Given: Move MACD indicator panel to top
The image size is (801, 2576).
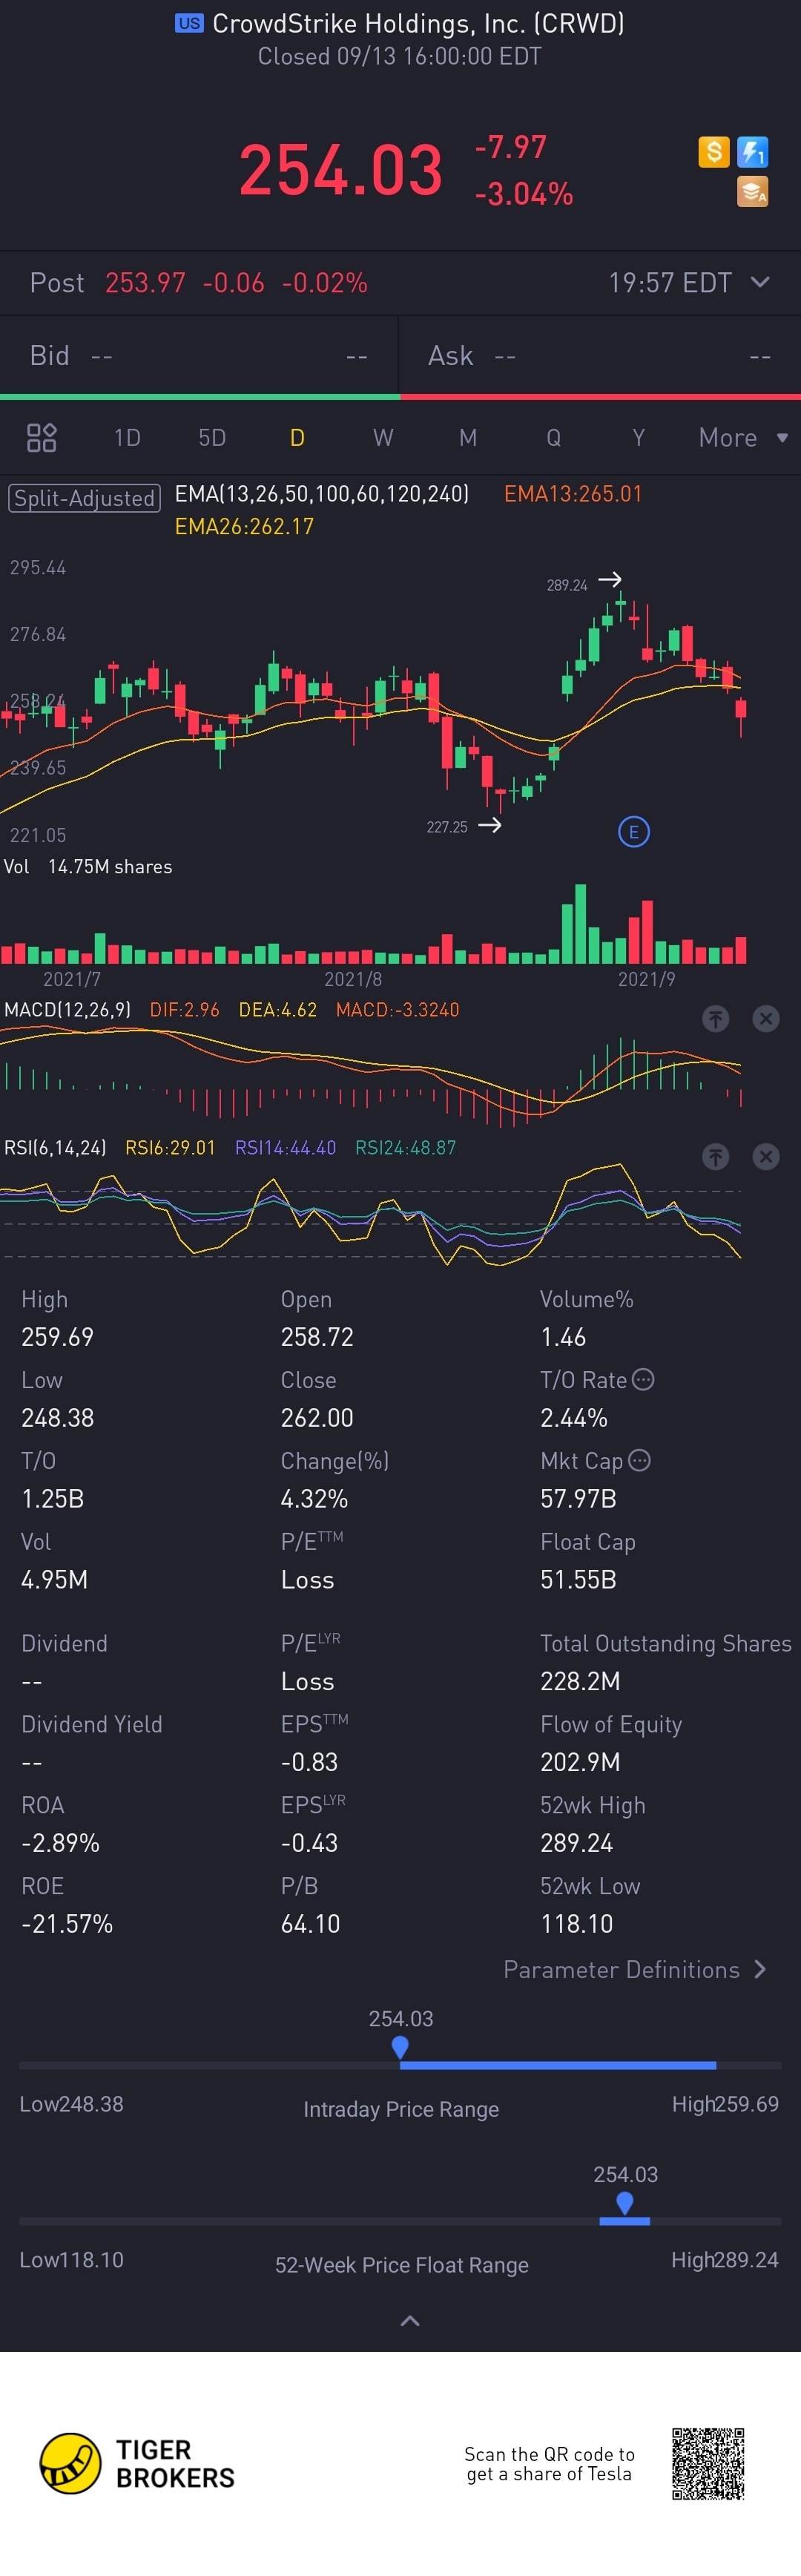Looking at the screenshot, I should coord(715,1018).
